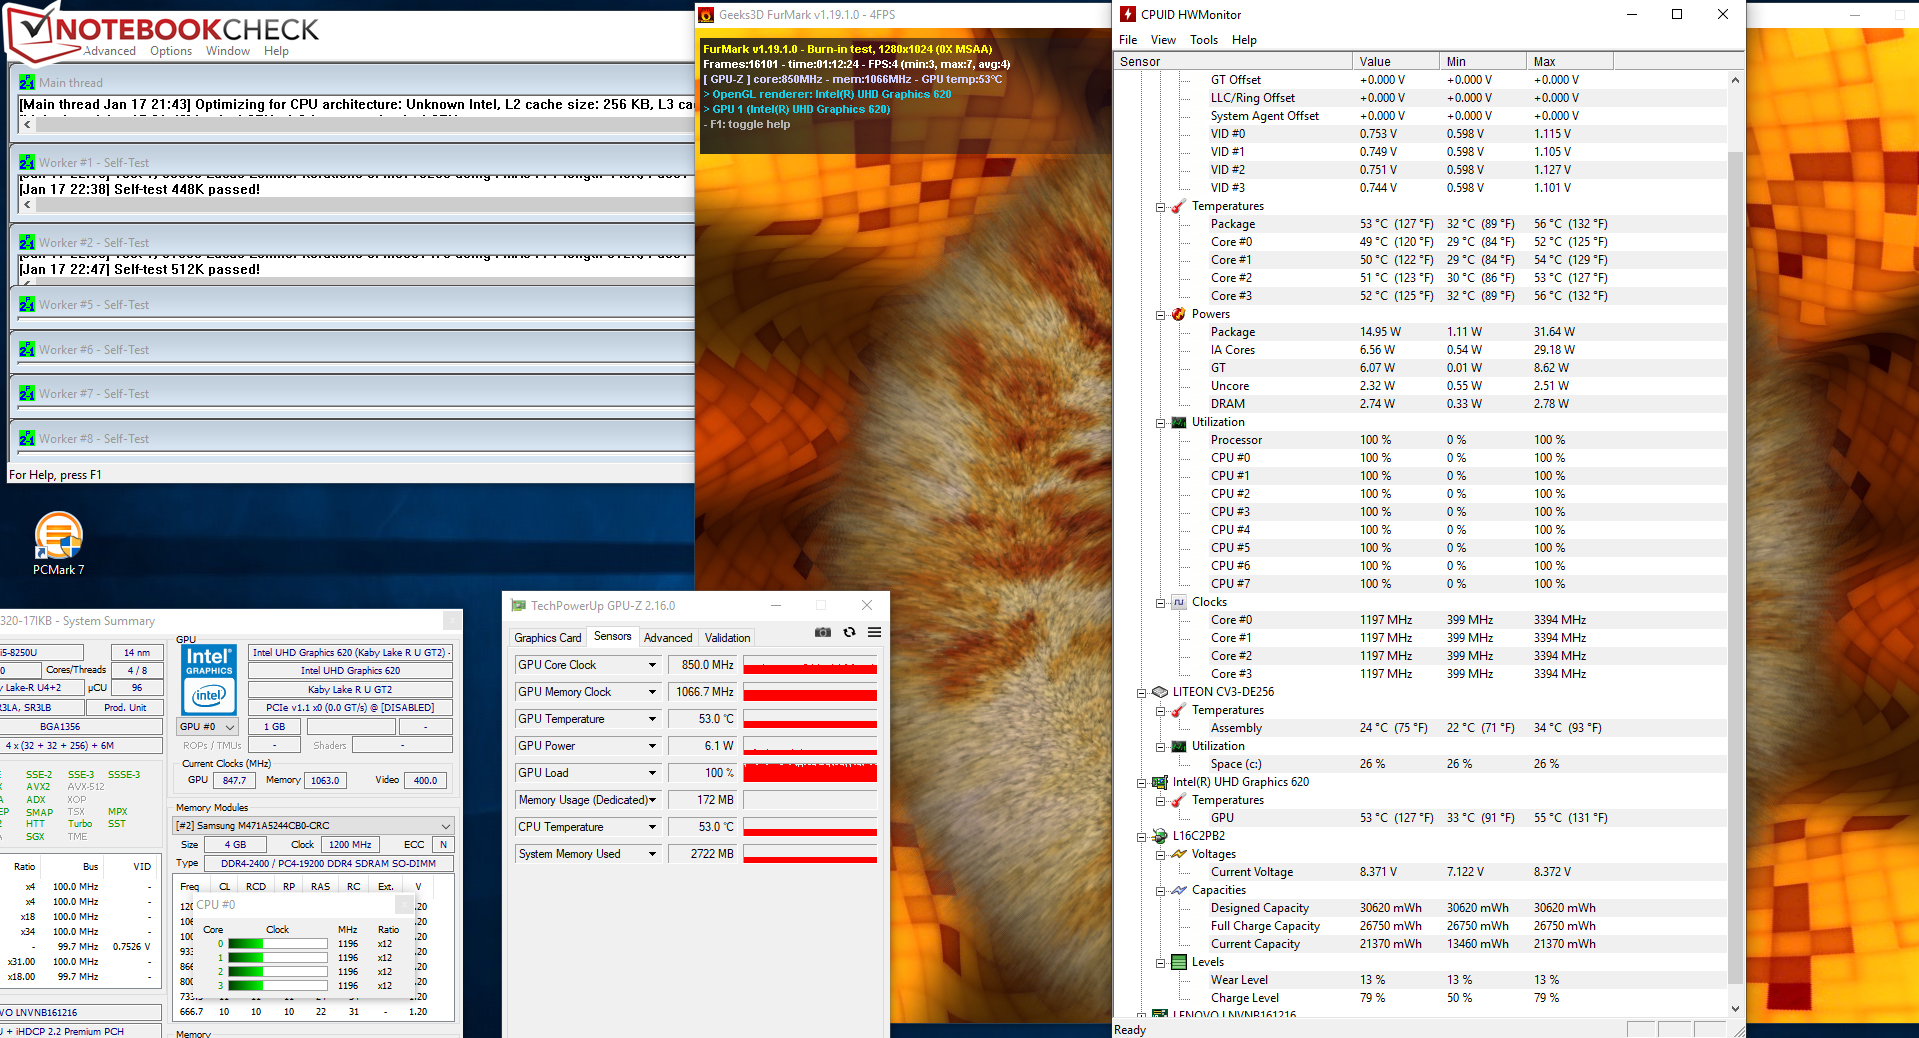Click the Voltages icon under L16C2PB2

1179,854
